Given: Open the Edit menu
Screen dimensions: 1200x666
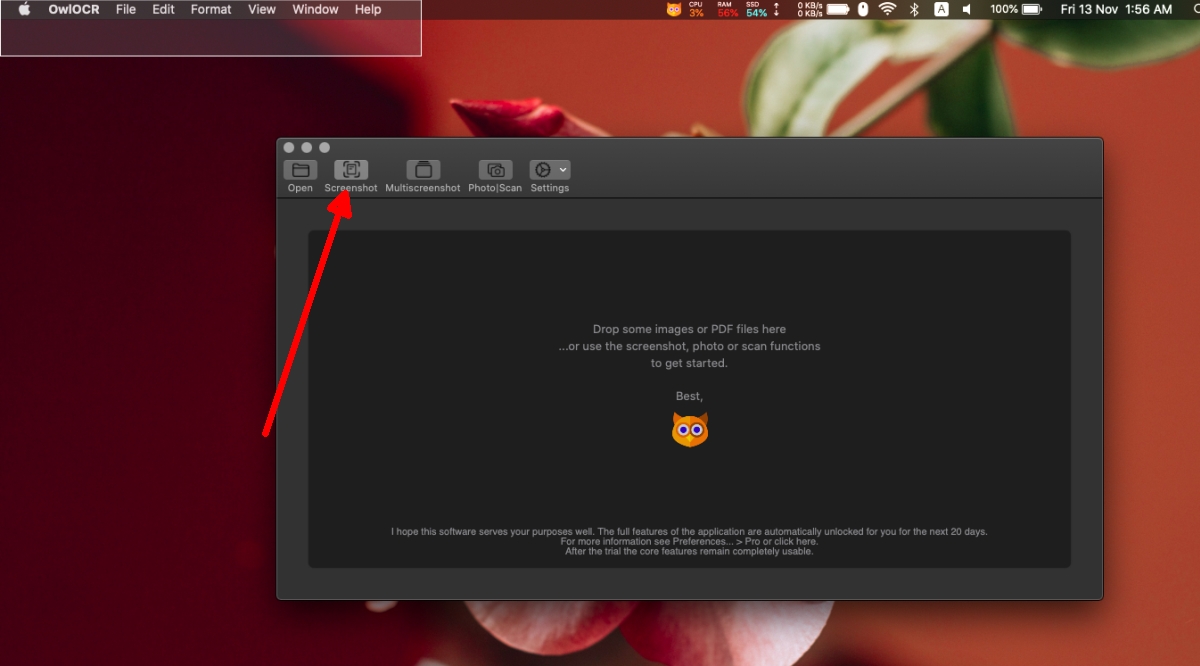Looking at the screenshot, I should (x=163, y=9).
